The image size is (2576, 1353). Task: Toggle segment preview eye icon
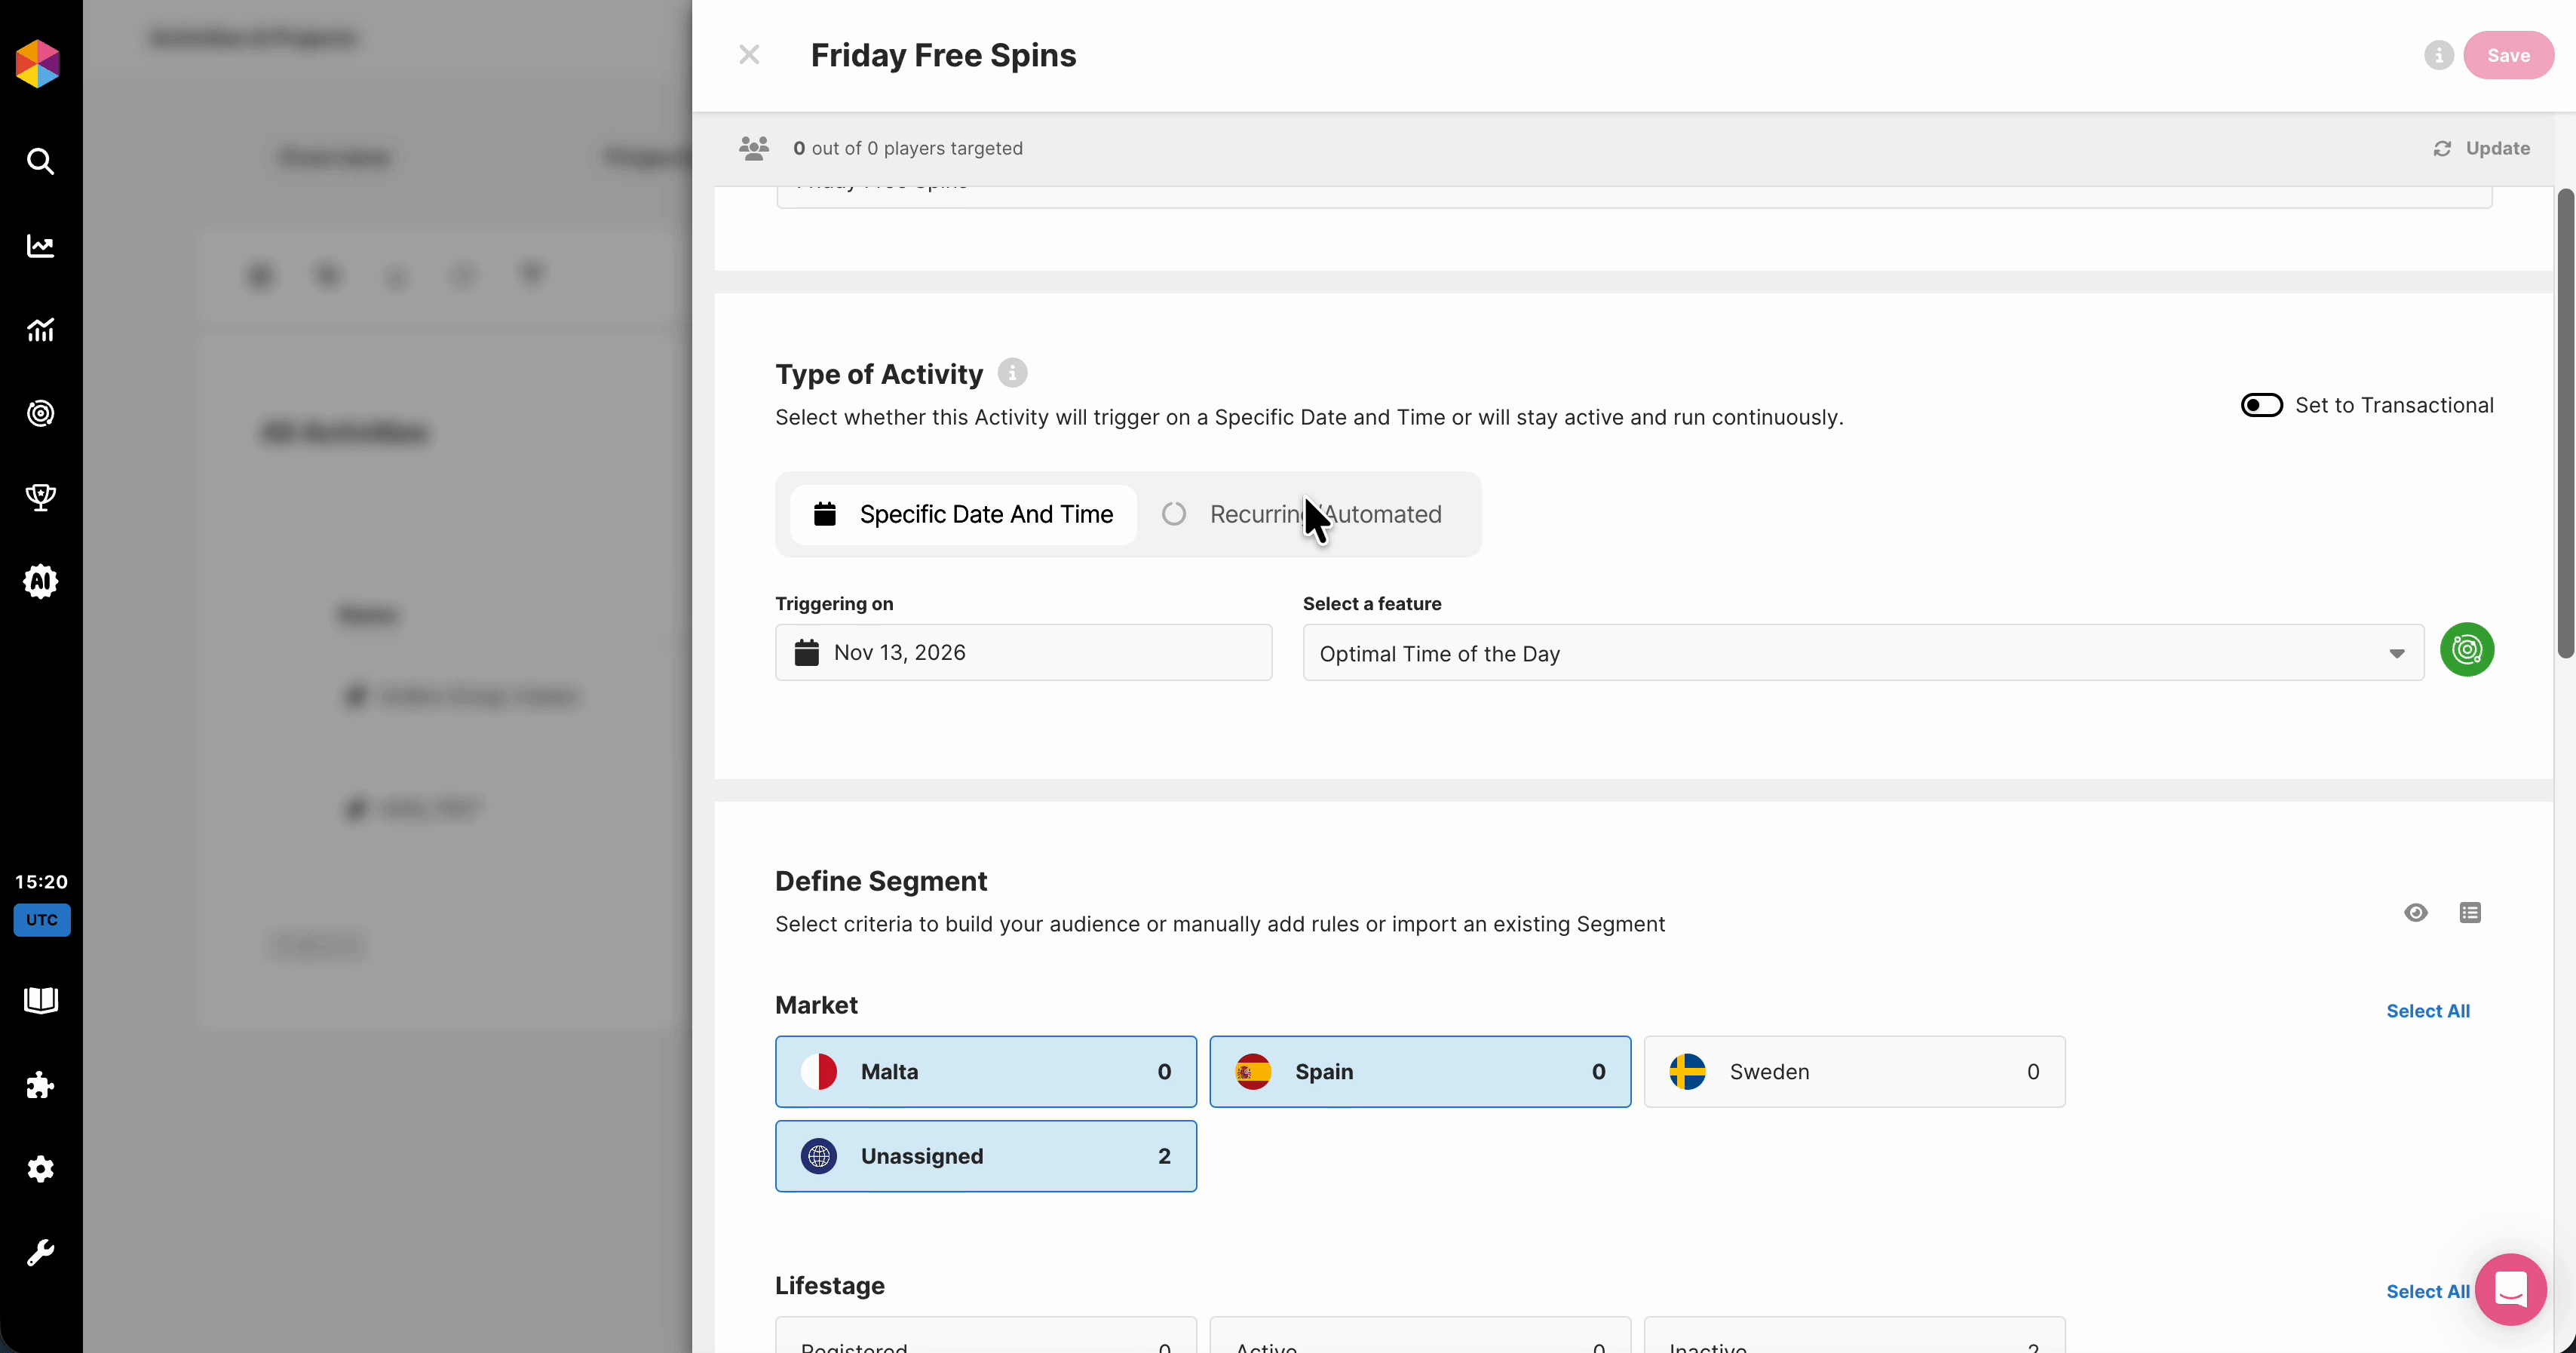coord(2415,912)
